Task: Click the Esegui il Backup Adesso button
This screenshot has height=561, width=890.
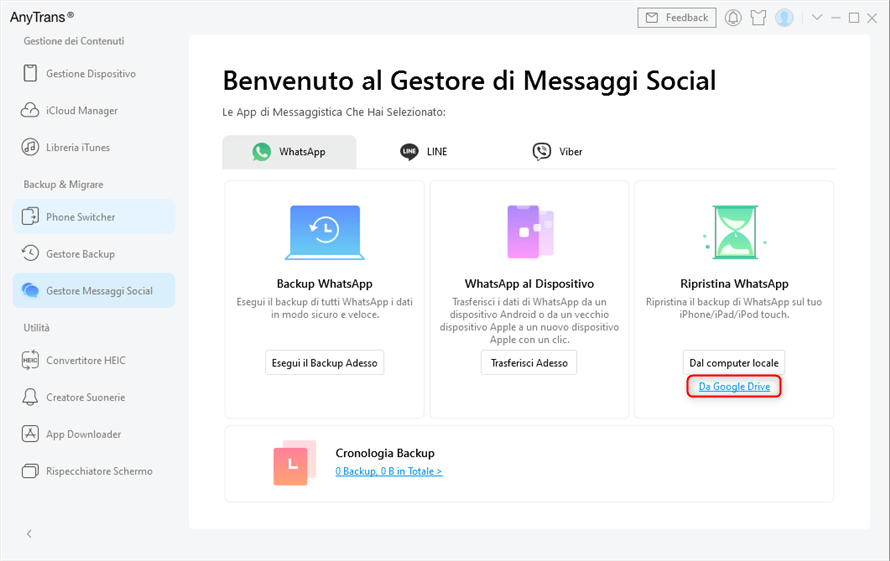Action: click(x=325, y=363)
